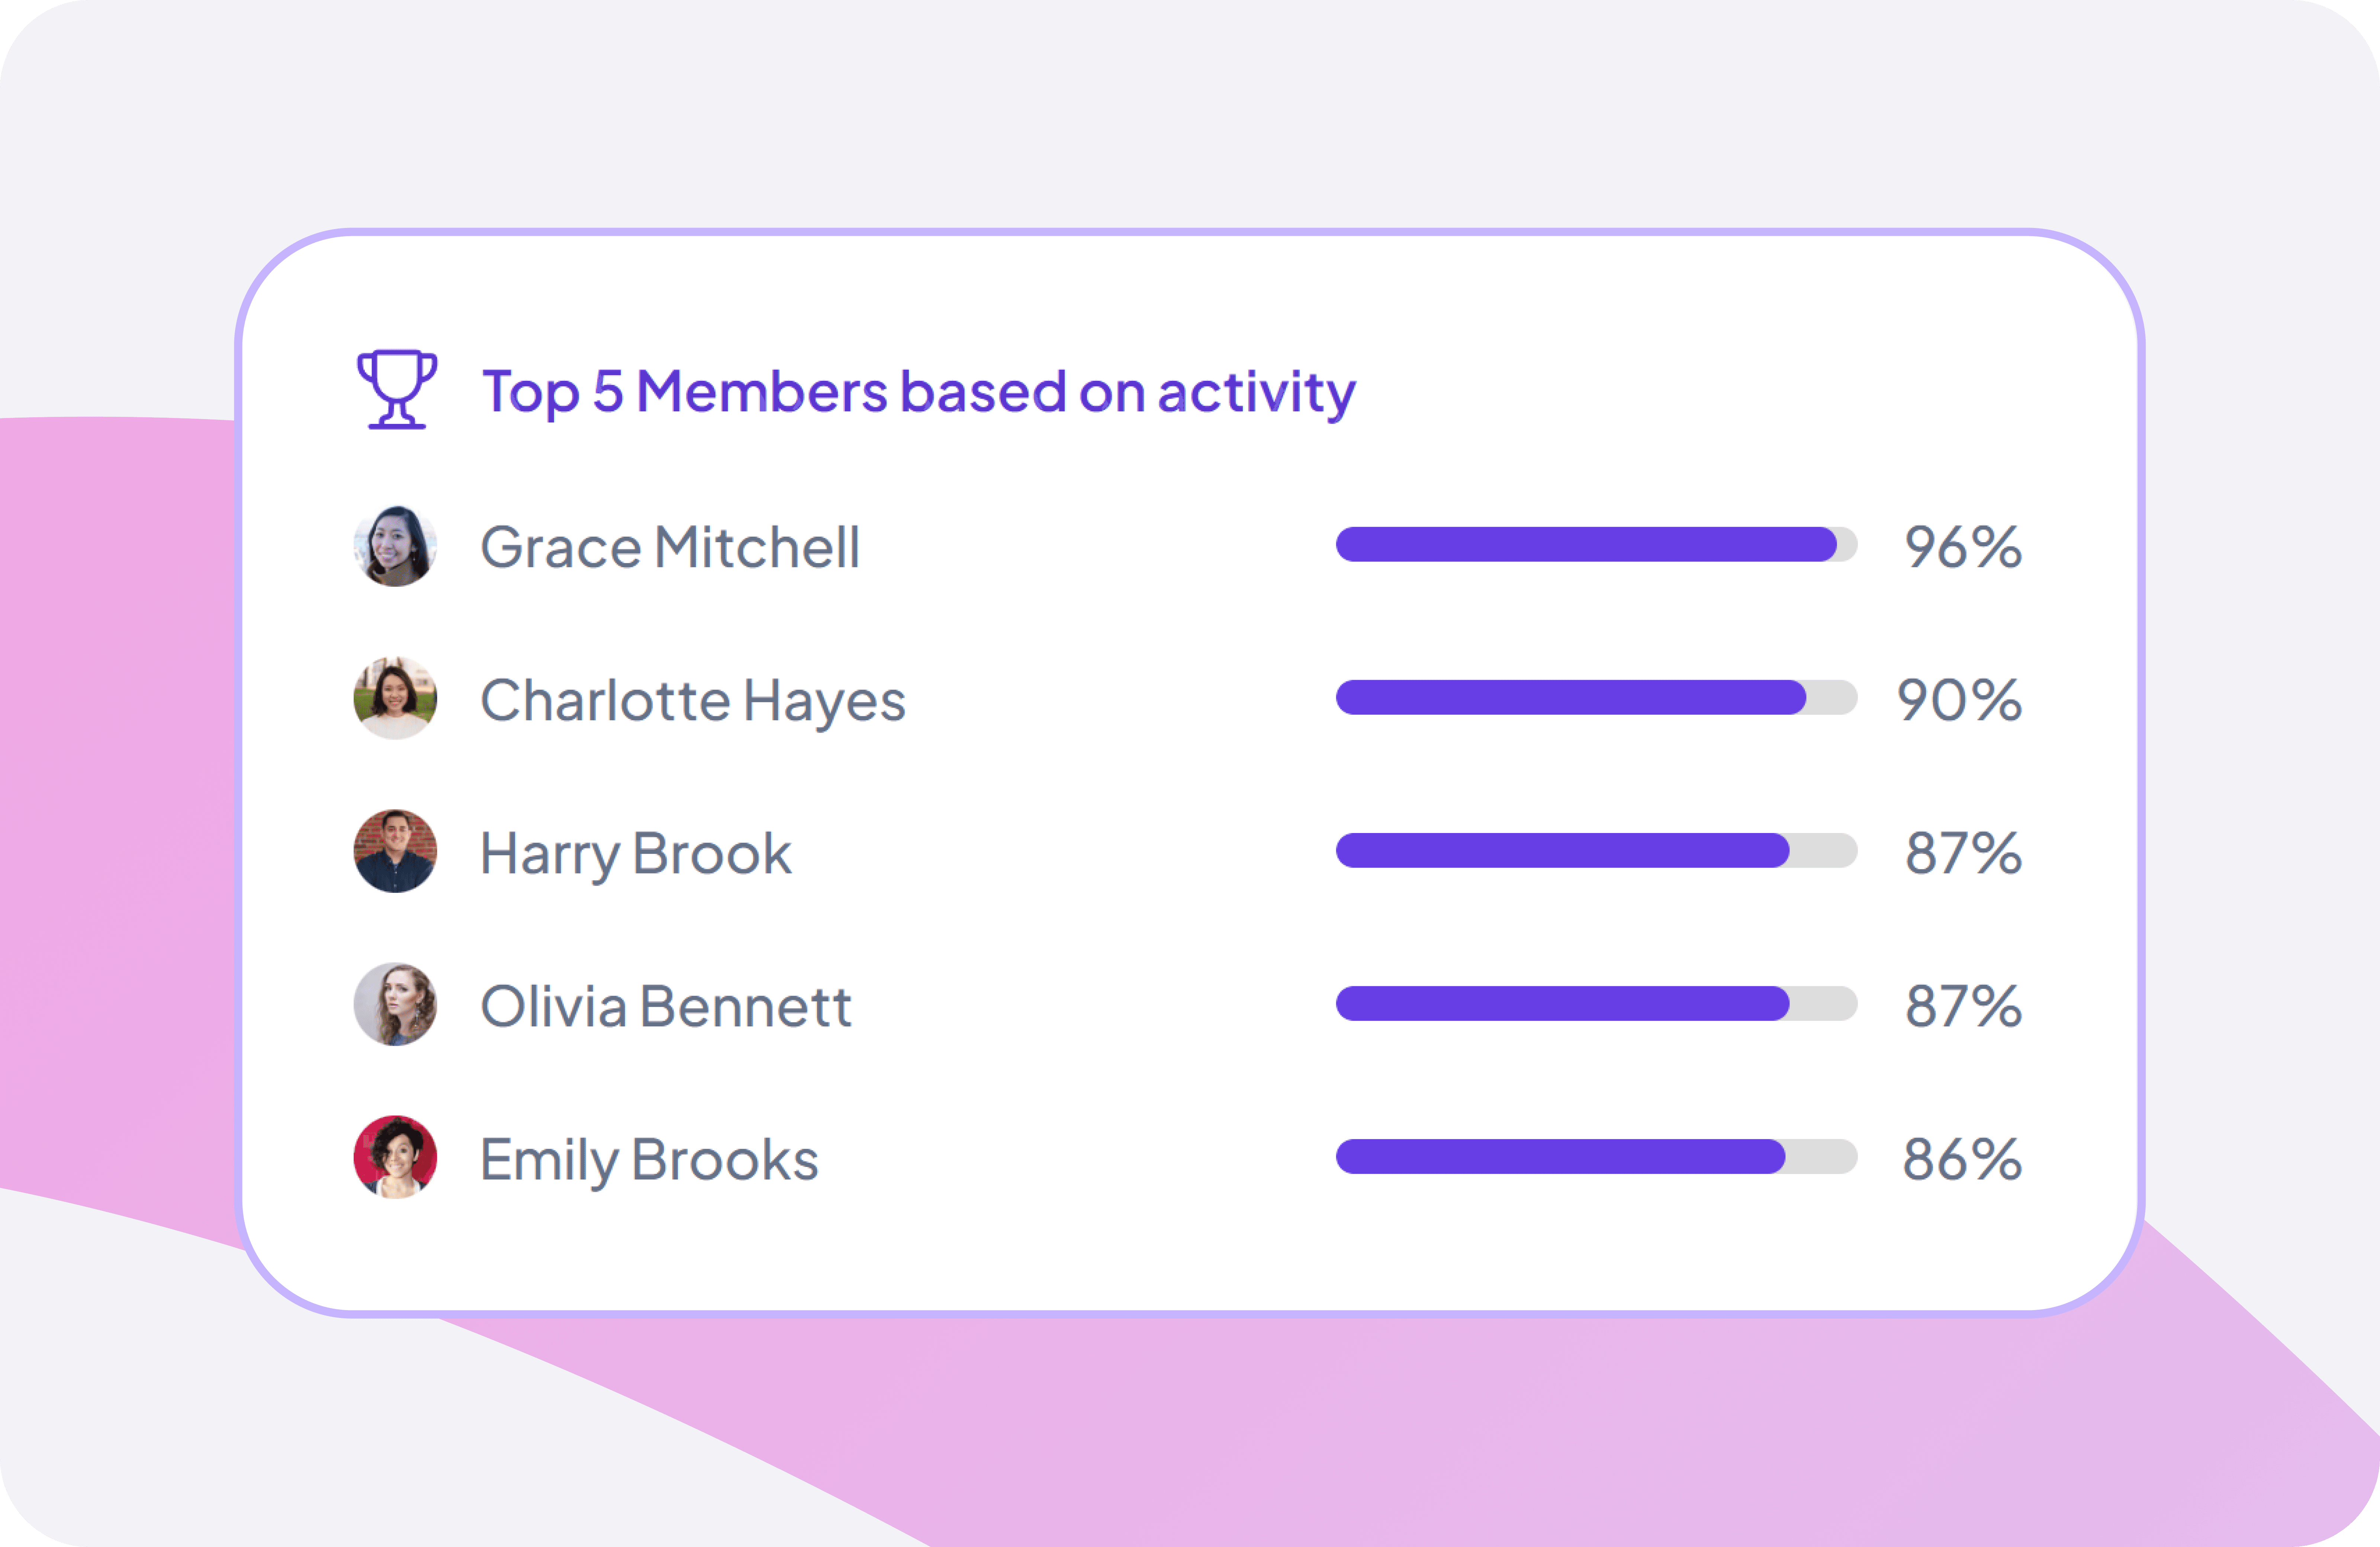
Task: Click Emily Brooks' avatar photo
Action: [395, 1157]
